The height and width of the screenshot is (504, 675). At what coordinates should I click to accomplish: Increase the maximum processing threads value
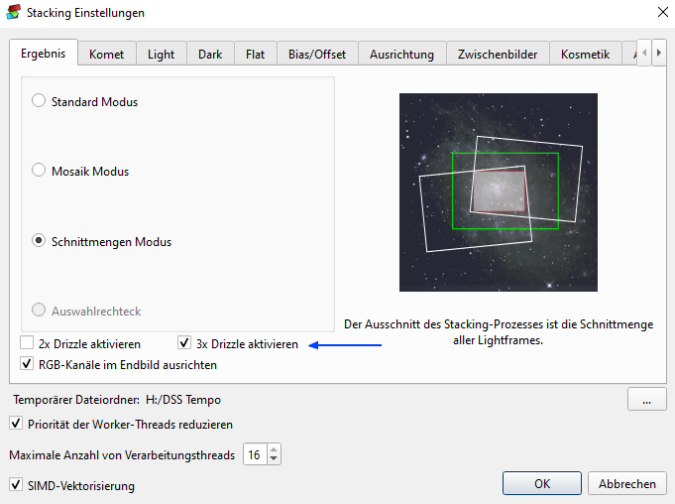coord(274,450)
